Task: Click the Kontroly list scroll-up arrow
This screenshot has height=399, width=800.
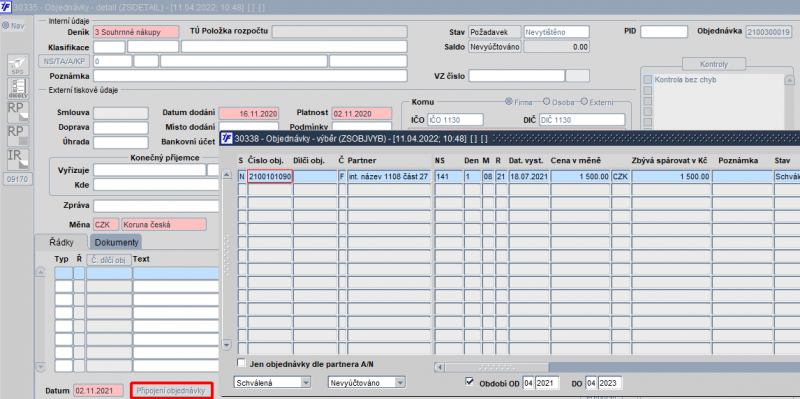Action: pyautogui.click(x=789, y=80)
